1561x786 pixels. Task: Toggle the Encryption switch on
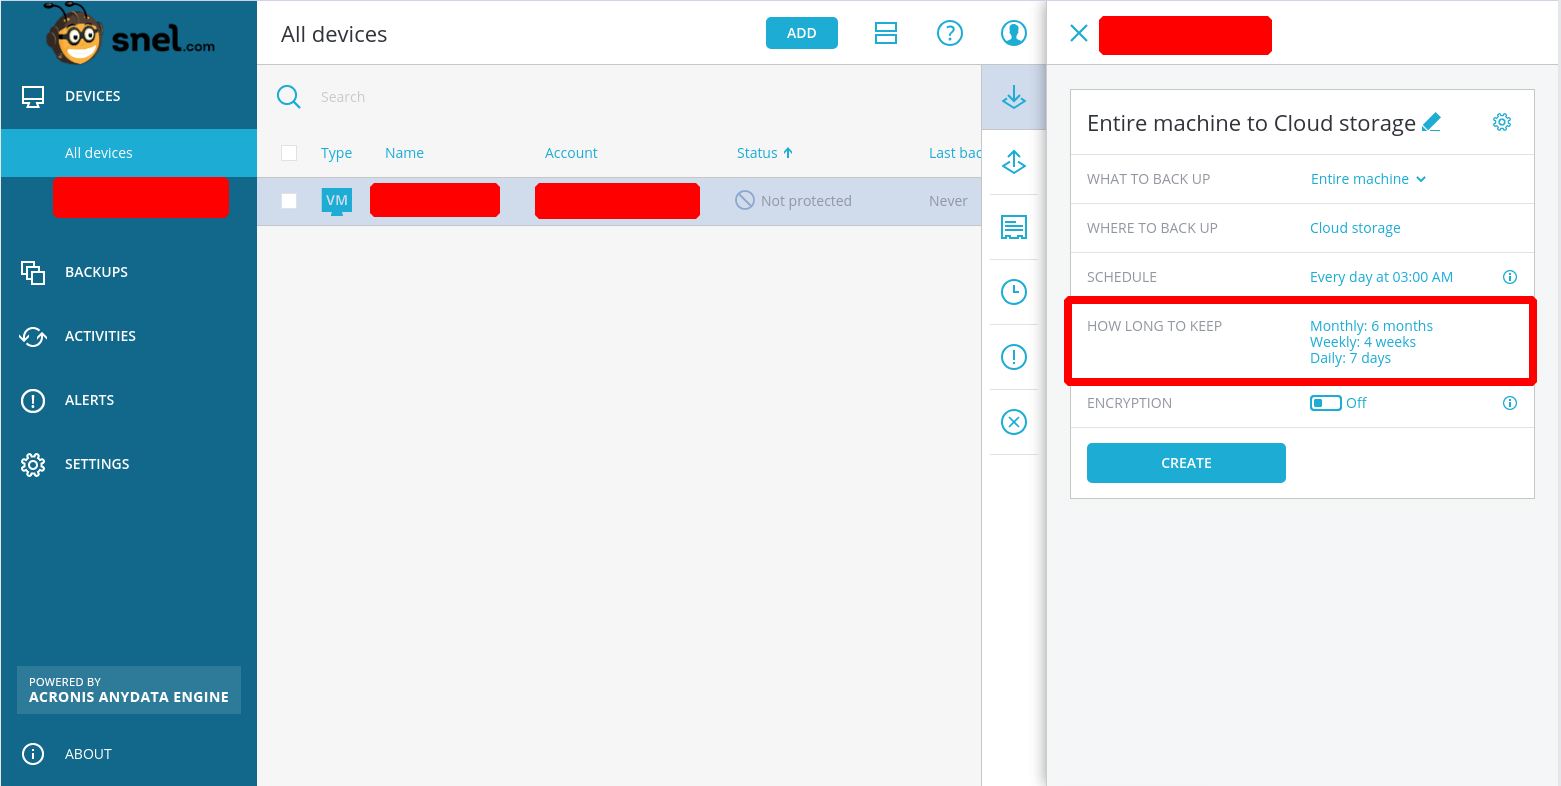pyautogui.click(x=1325, y=403)
